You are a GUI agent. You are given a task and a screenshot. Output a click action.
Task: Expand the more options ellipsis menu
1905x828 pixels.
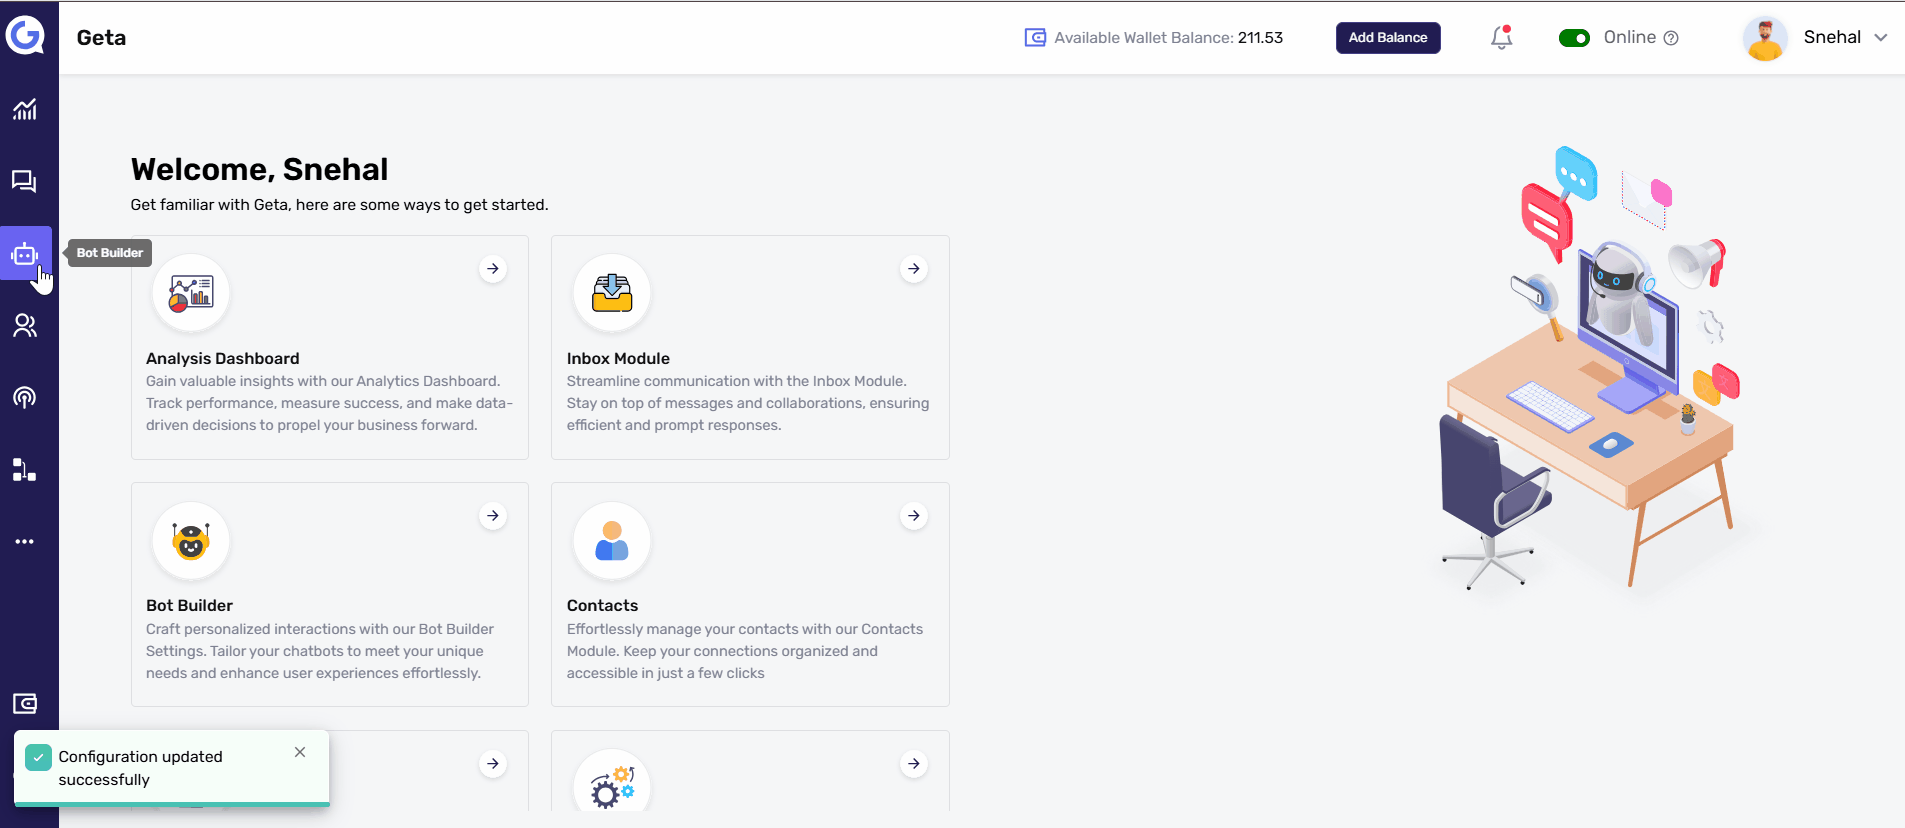pyautogui.click(x=25, y=542)
